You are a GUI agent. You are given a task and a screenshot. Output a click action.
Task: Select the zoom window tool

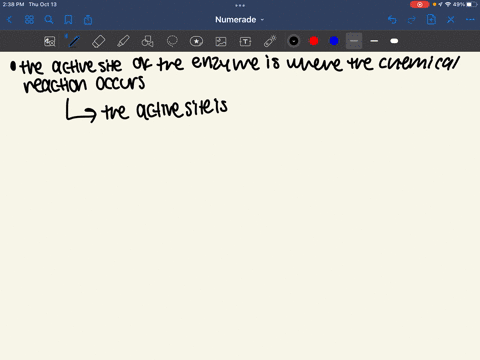pos(50,41)
